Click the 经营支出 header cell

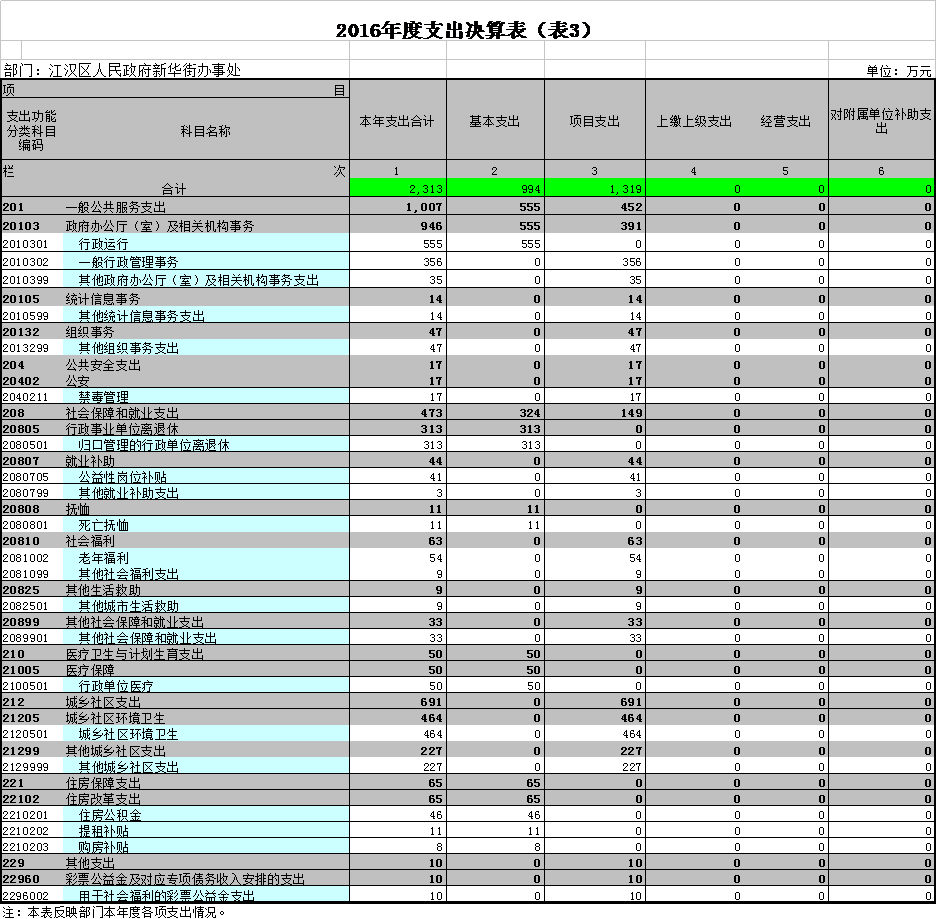785,122
